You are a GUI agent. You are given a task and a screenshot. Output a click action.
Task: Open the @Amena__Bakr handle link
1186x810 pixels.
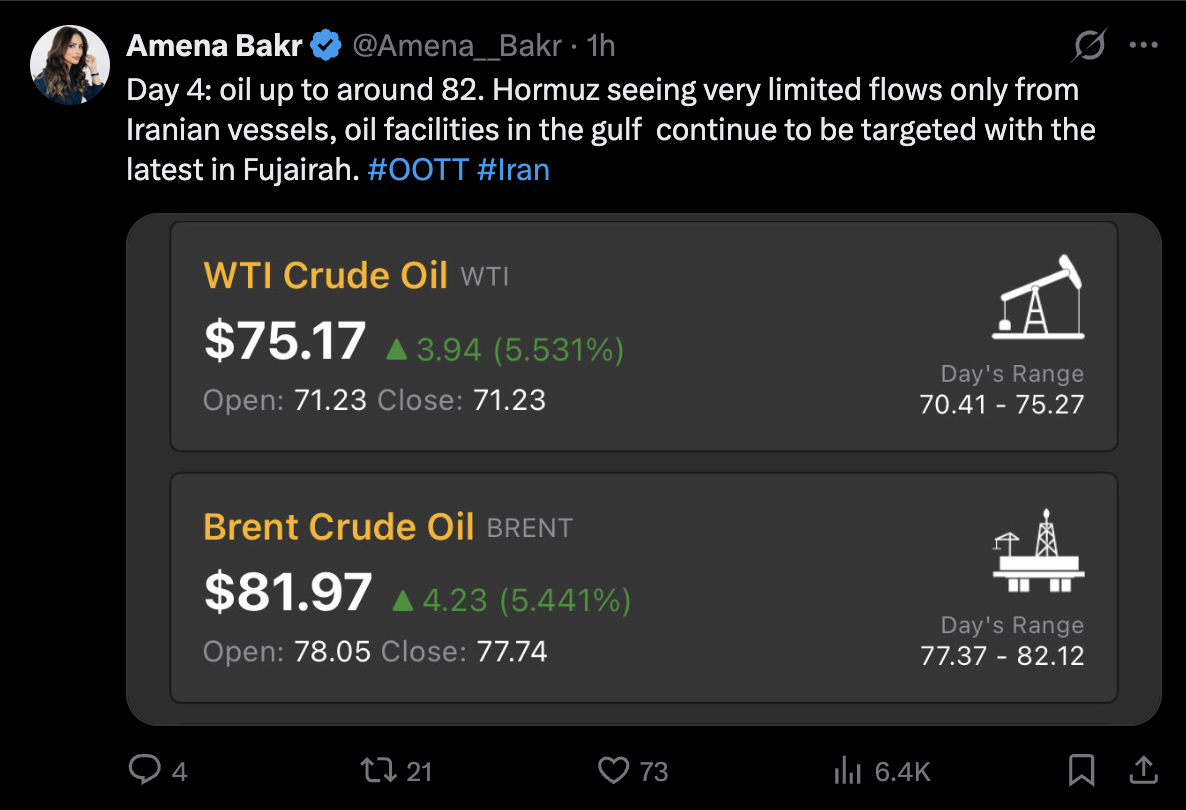tap(459, 45)
